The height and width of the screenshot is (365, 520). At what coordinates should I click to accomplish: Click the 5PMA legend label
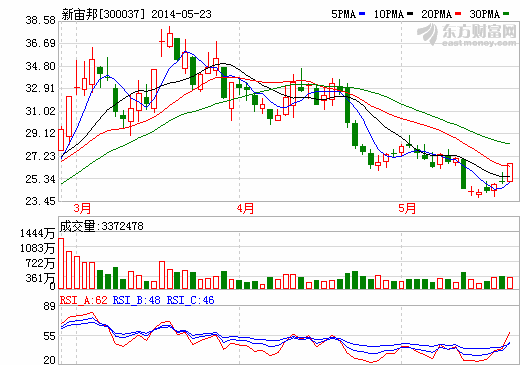tap(343, 14)
